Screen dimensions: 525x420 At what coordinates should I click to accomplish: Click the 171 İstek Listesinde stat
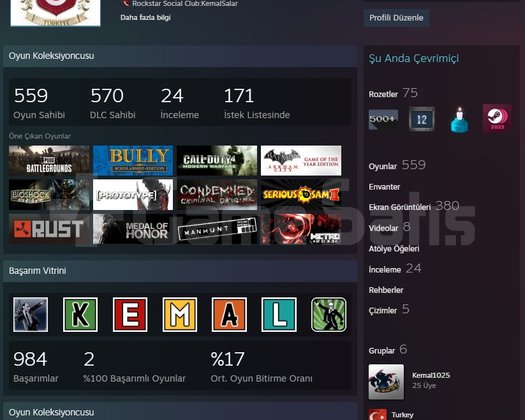[257, 103]
